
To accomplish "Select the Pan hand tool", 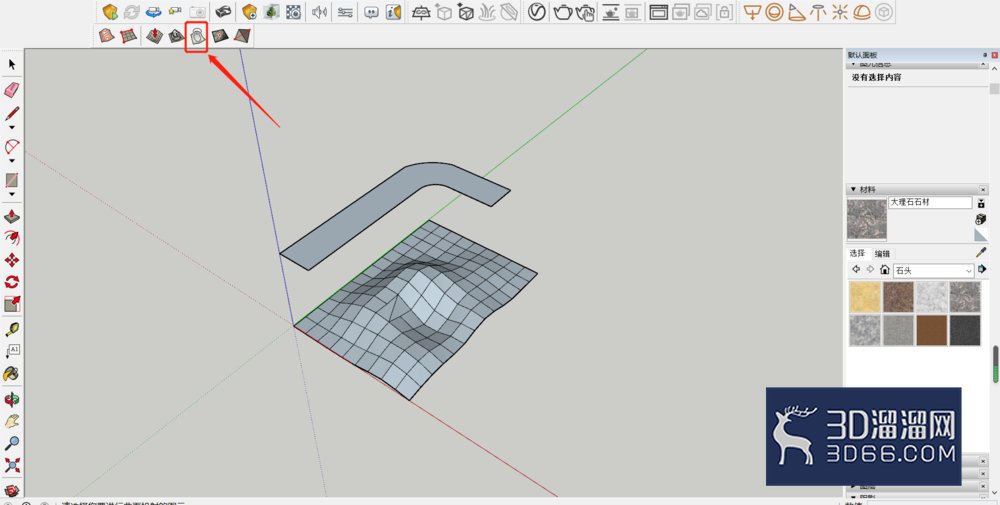I will (x=12, y=421).
